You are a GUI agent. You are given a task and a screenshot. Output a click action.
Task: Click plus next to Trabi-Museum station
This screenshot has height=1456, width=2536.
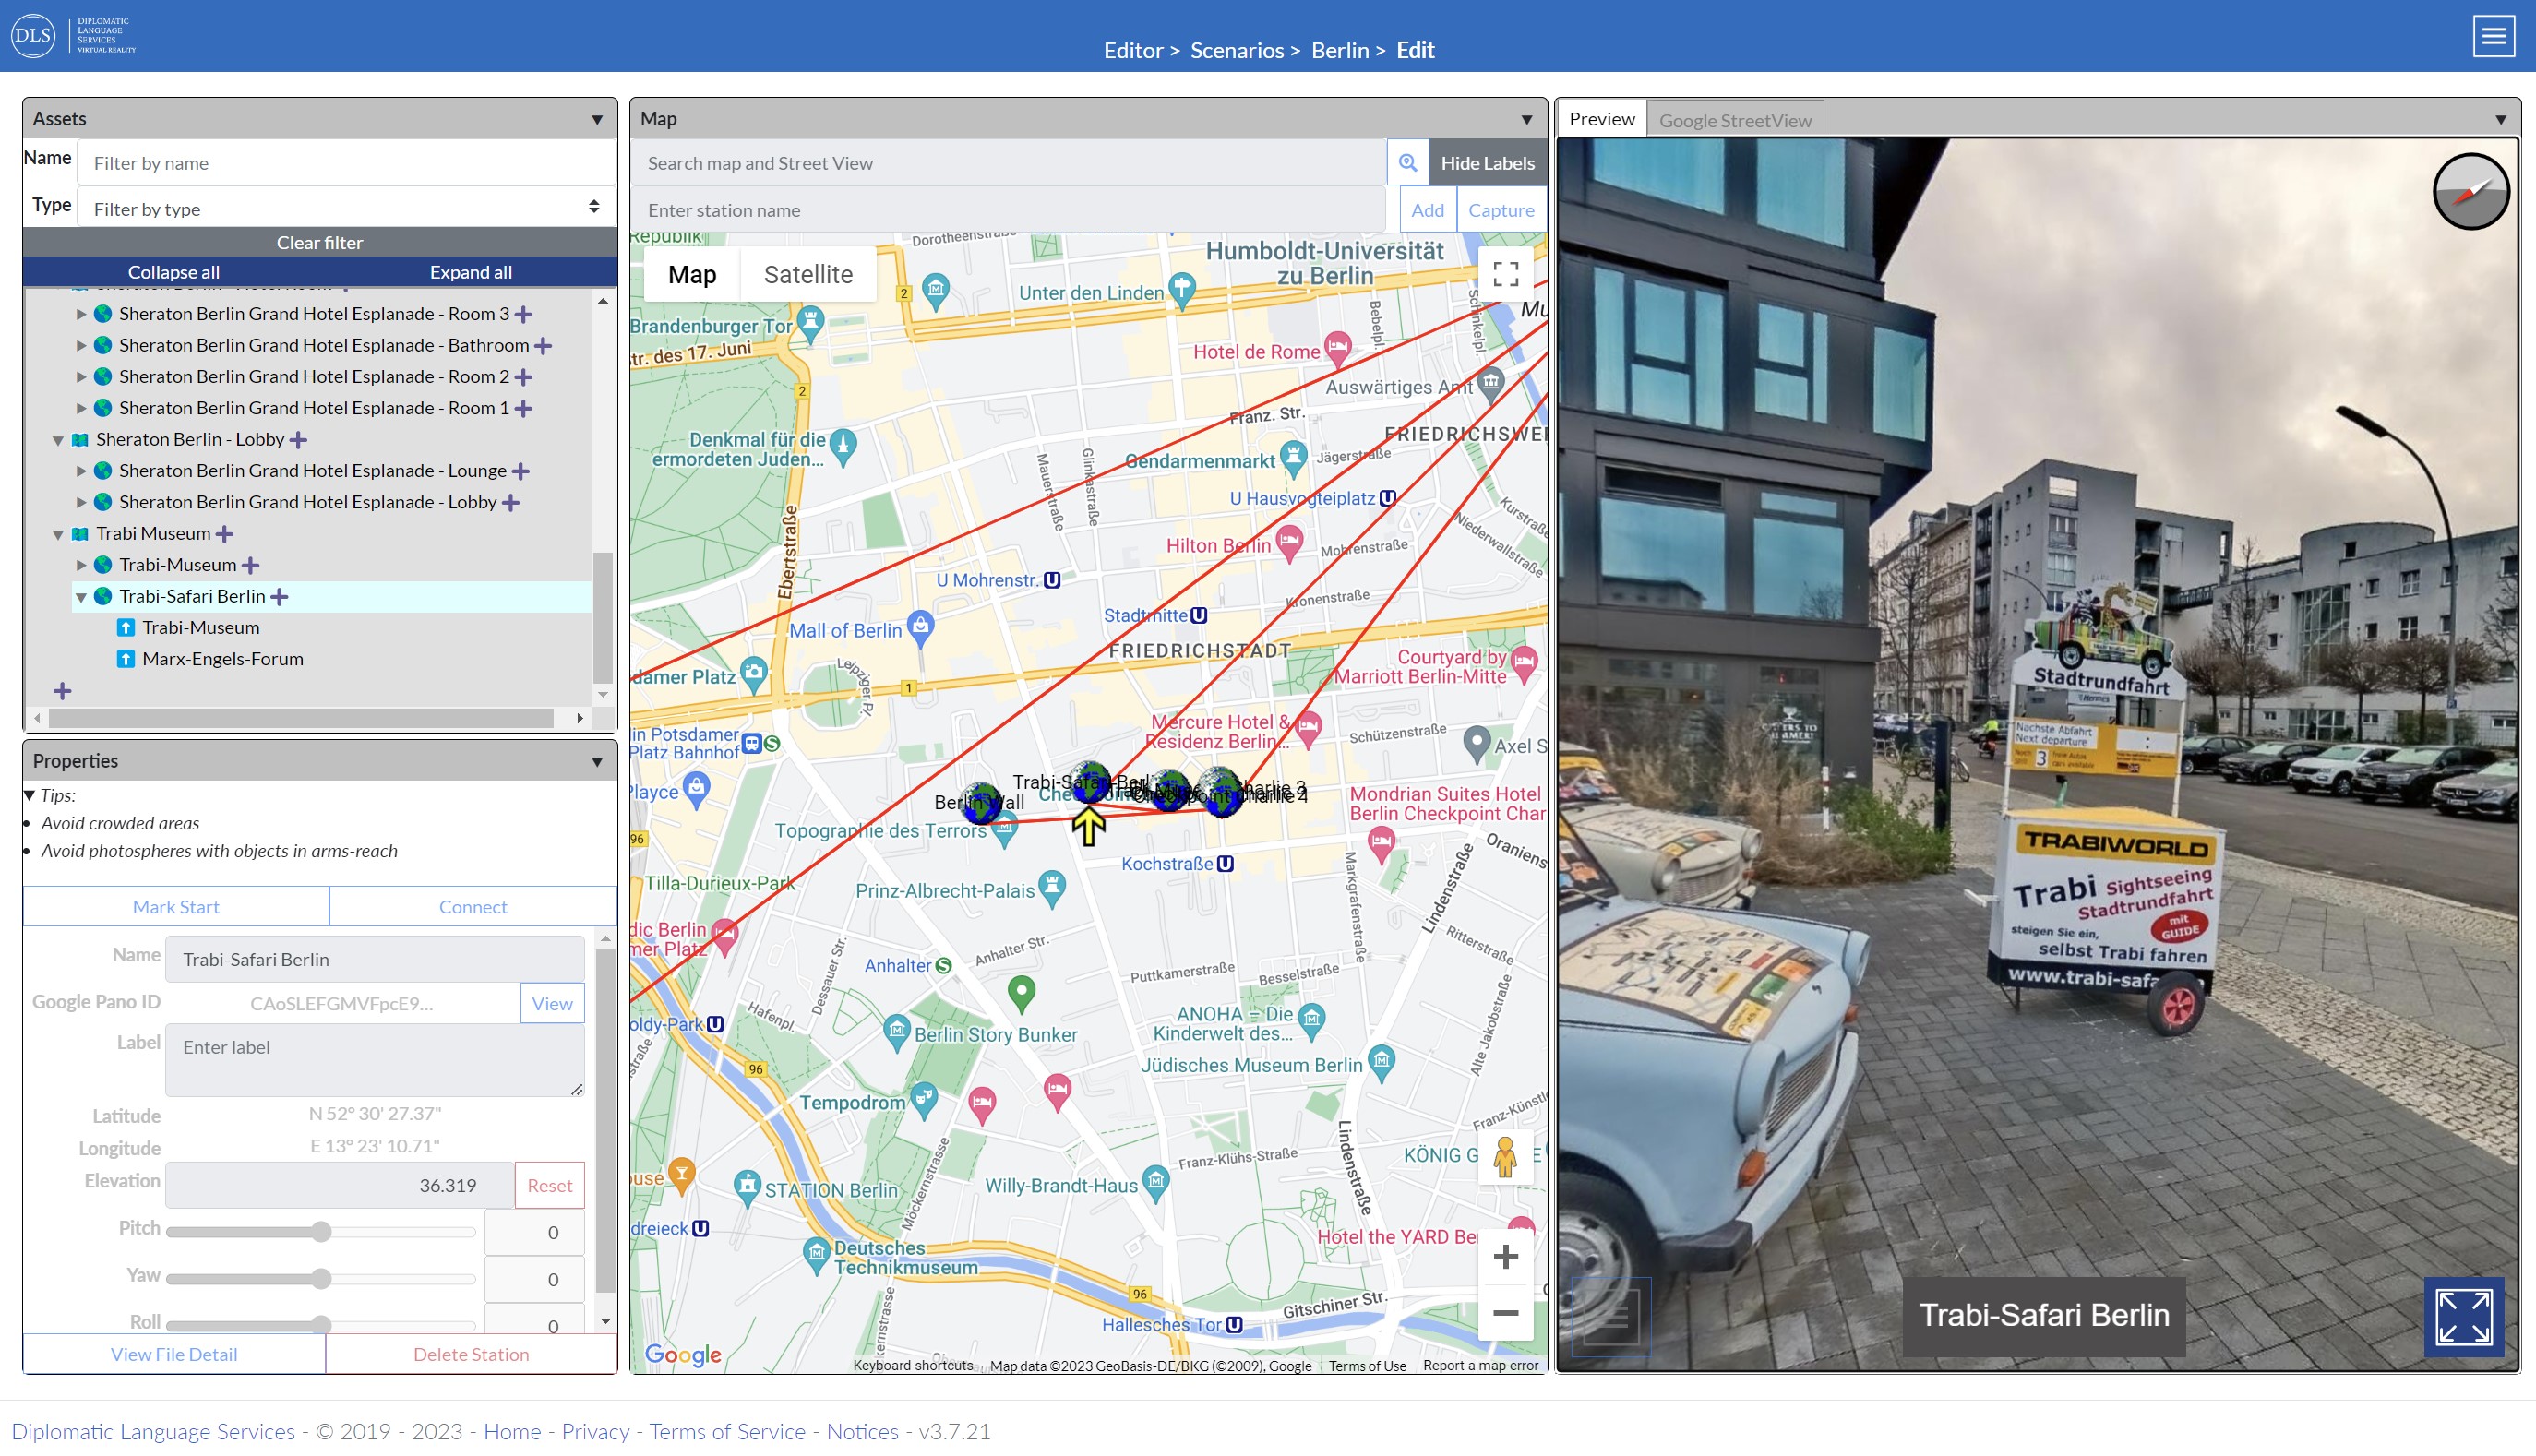(x=251, y=565)
